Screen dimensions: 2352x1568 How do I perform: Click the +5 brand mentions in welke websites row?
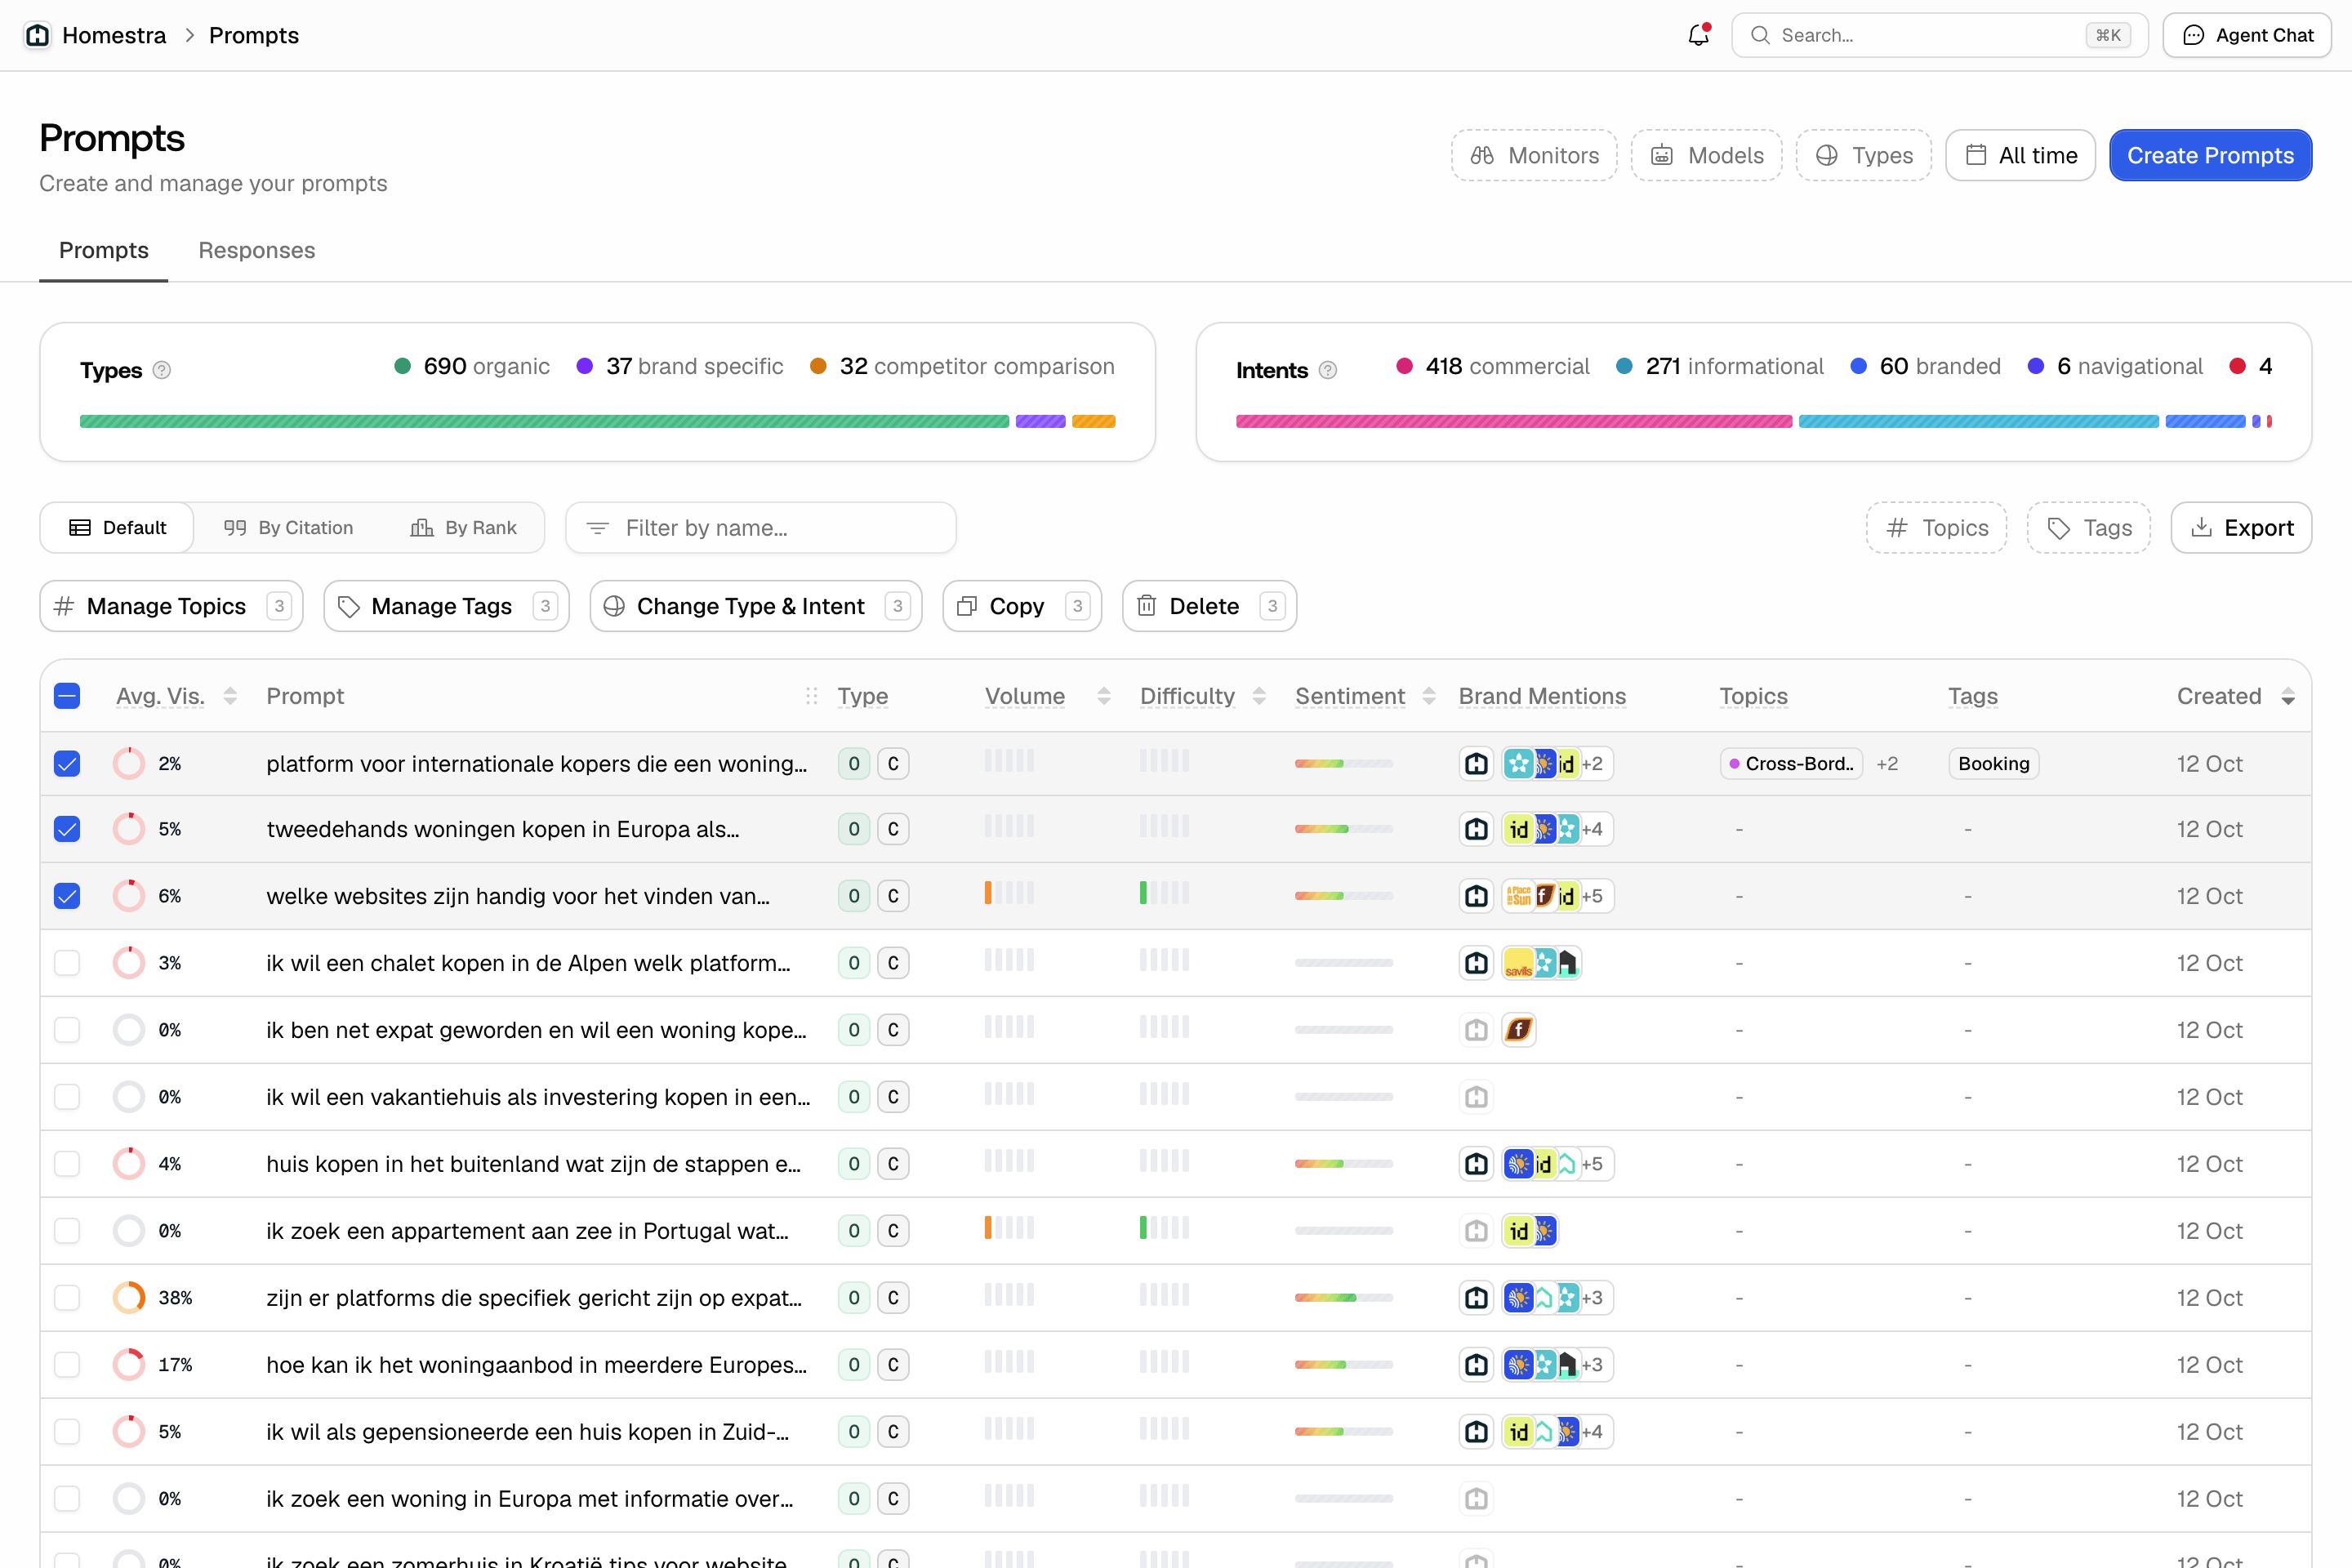tap(1592, 896)
